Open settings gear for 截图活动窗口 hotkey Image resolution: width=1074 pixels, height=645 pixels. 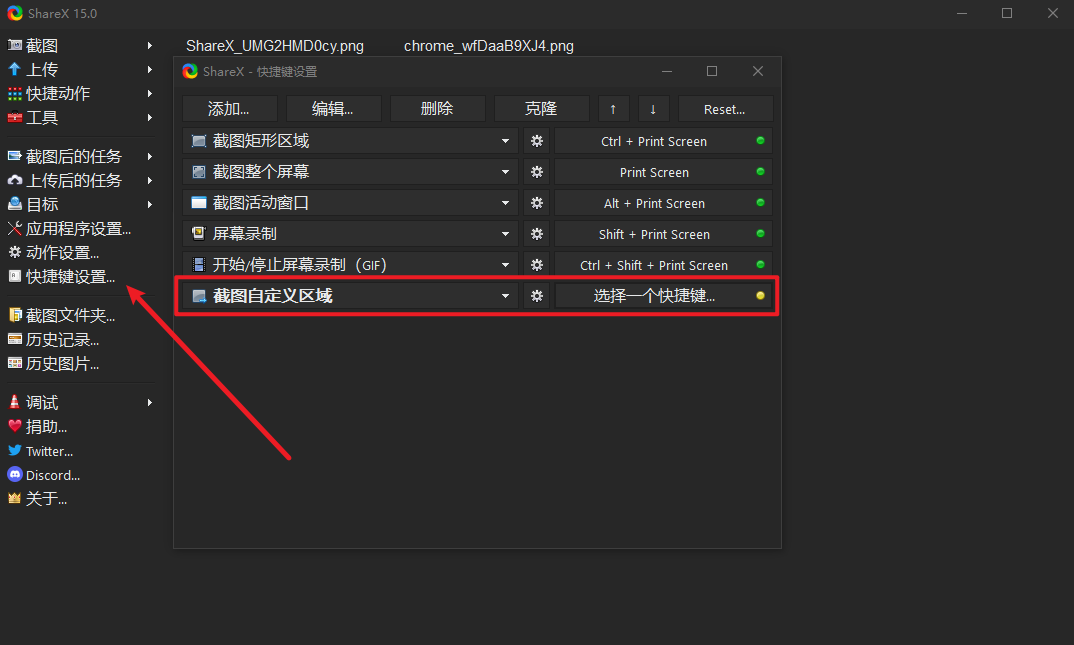tap(537, 203)
